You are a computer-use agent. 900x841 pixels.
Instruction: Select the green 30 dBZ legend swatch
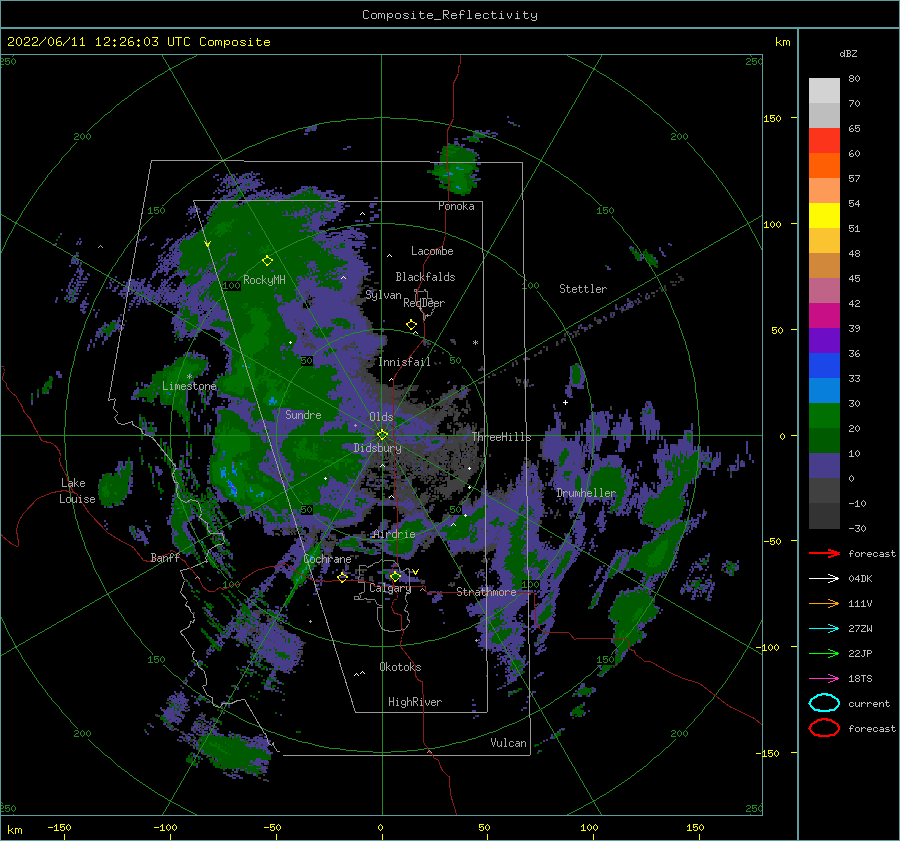[824, 415]
